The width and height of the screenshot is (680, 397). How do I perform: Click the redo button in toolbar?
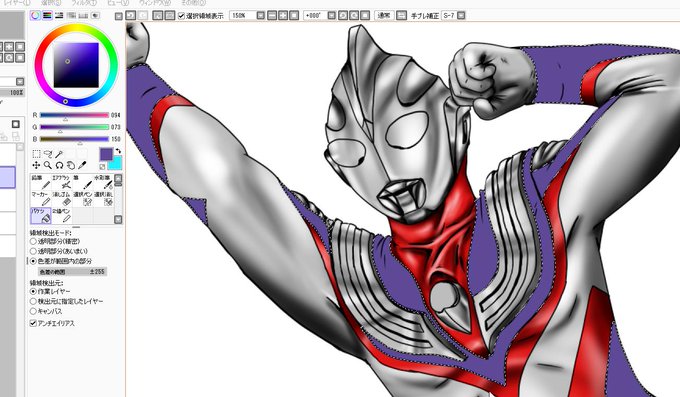coord(142,16)
